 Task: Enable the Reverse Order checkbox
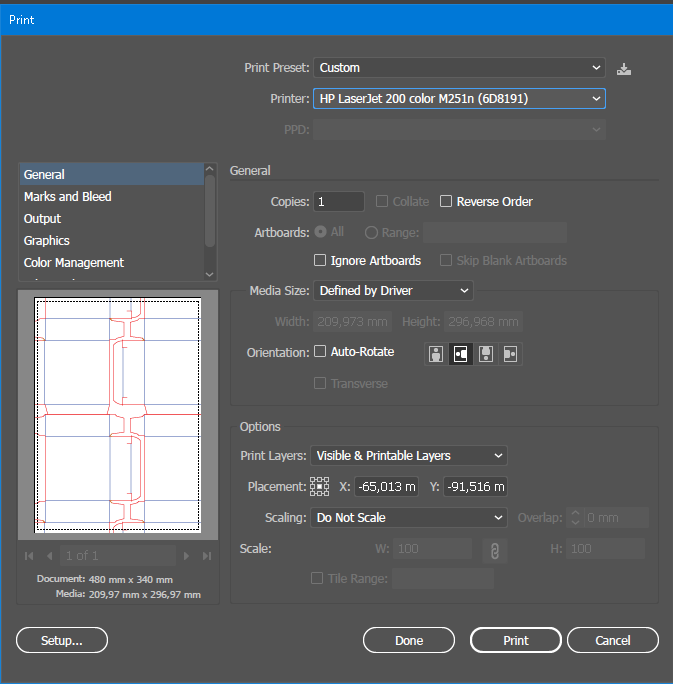point(447,202)
